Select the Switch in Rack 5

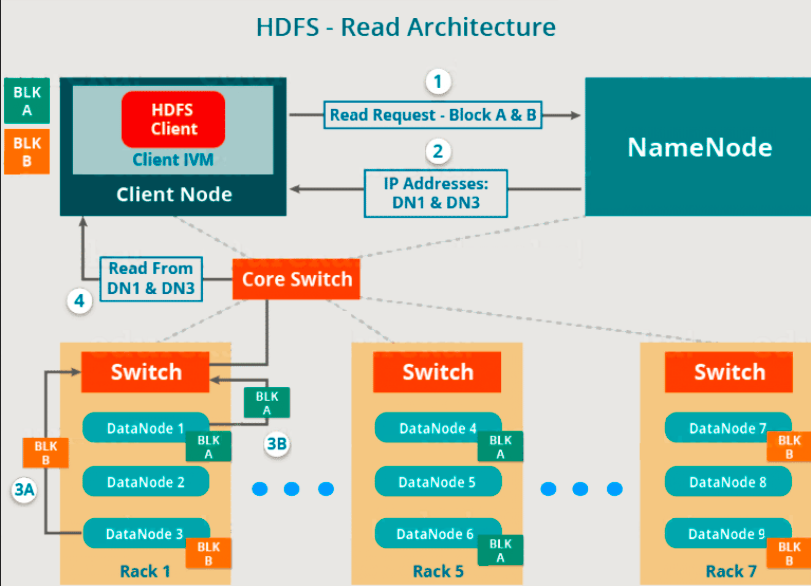(437, 372)
